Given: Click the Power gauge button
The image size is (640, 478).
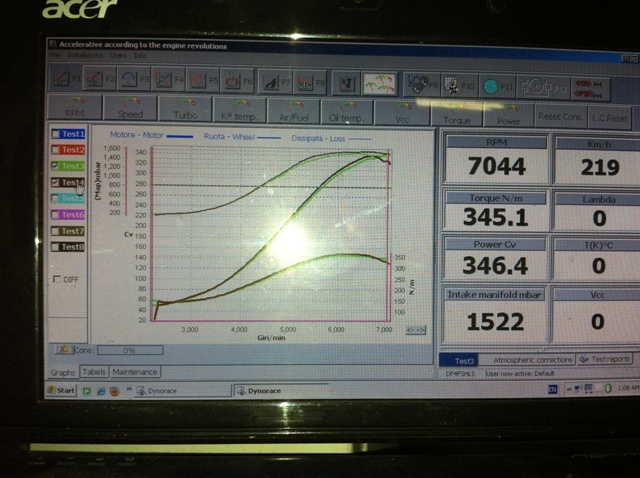Looking at the screenshot, I should [x=508, y=113].
